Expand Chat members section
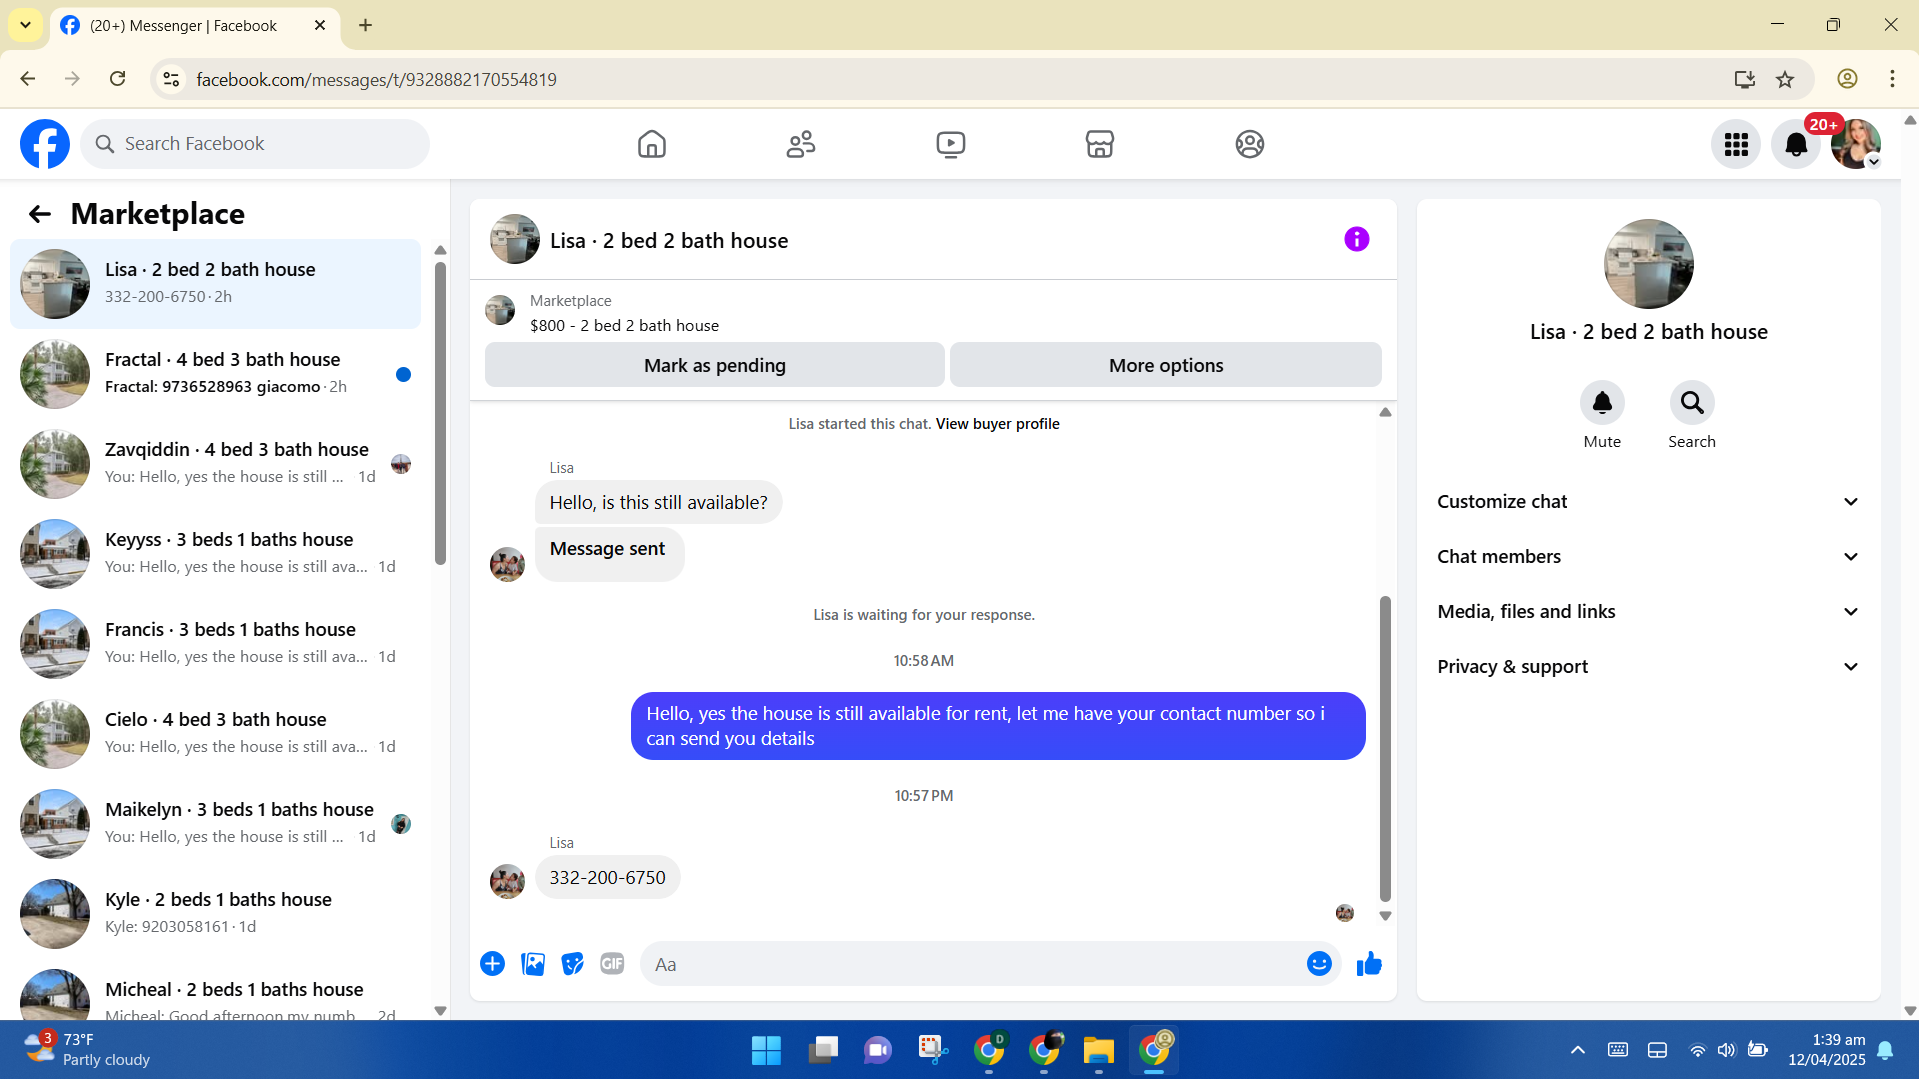1919x1079 pixels. pyautogui.click(x=1648, y=557)
